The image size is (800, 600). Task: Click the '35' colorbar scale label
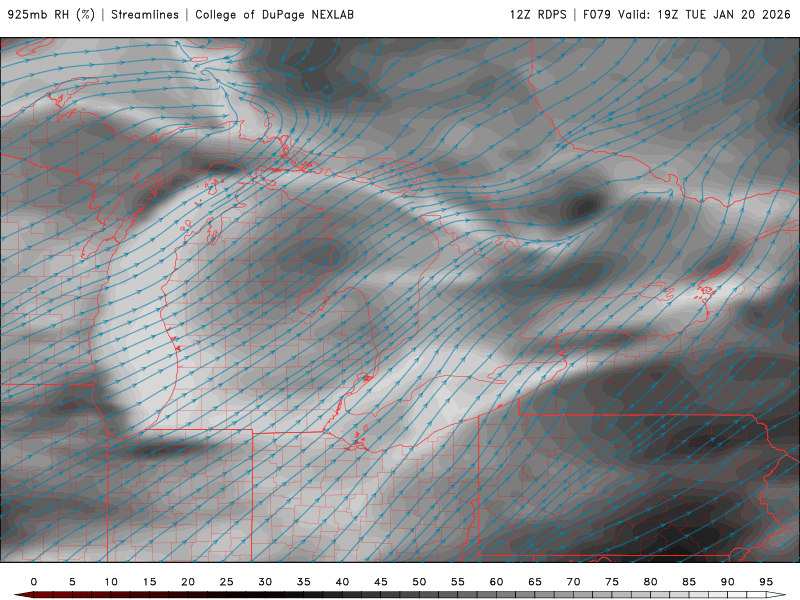304,582
